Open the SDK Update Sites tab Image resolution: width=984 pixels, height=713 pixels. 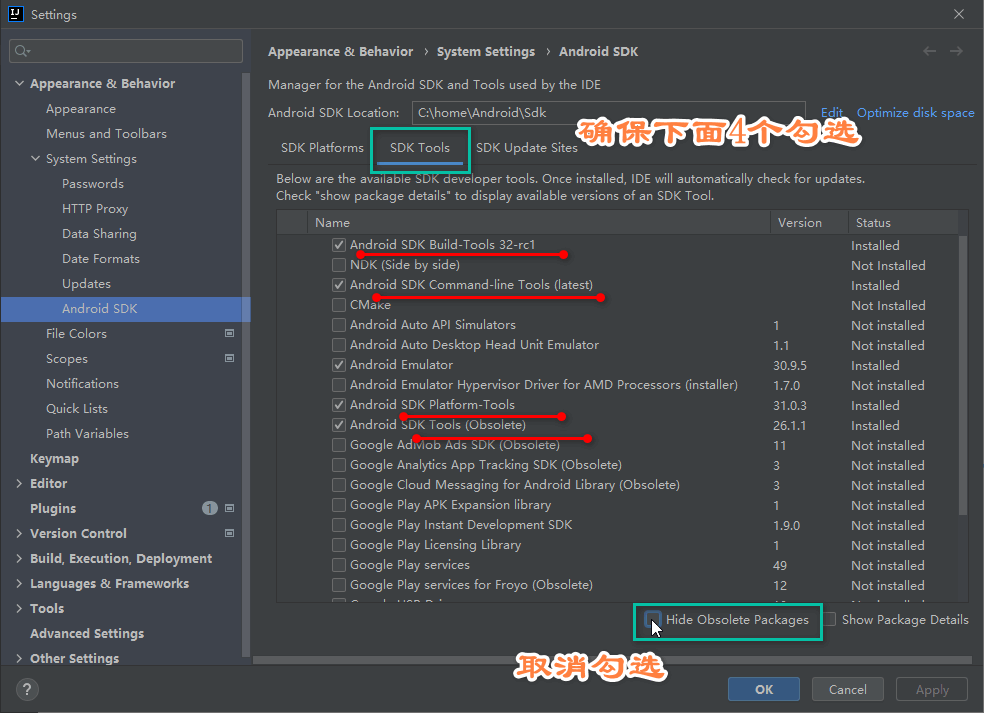[x=527, y=147]
